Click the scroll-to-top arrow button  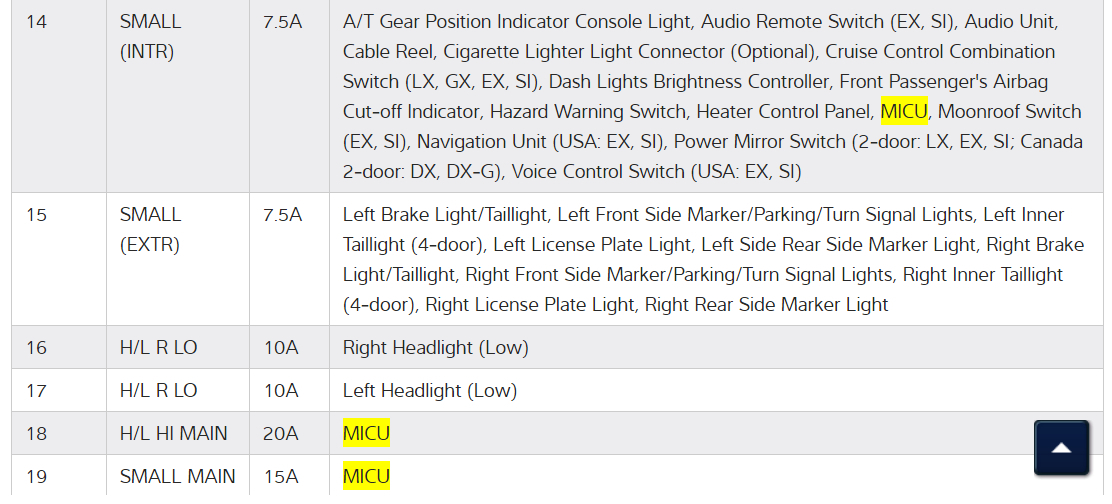[x=1061, y=447]
